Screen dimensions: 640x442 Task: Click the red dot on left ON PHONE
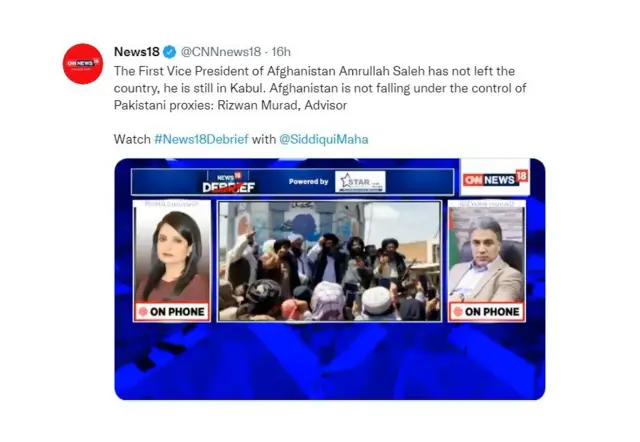(x=143, y=312)
